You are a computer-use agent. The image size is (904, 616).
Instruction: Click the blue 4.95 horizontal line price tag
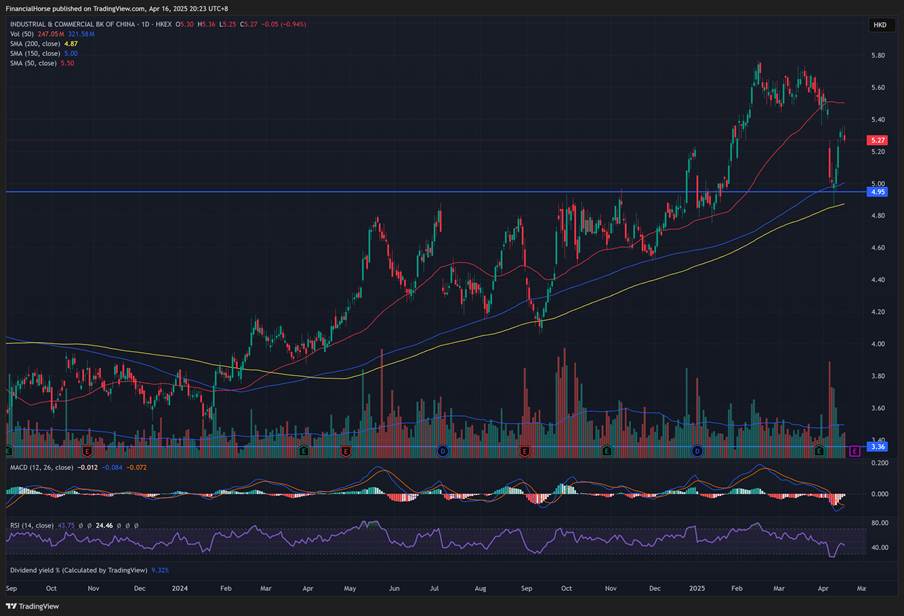point(877,191)
